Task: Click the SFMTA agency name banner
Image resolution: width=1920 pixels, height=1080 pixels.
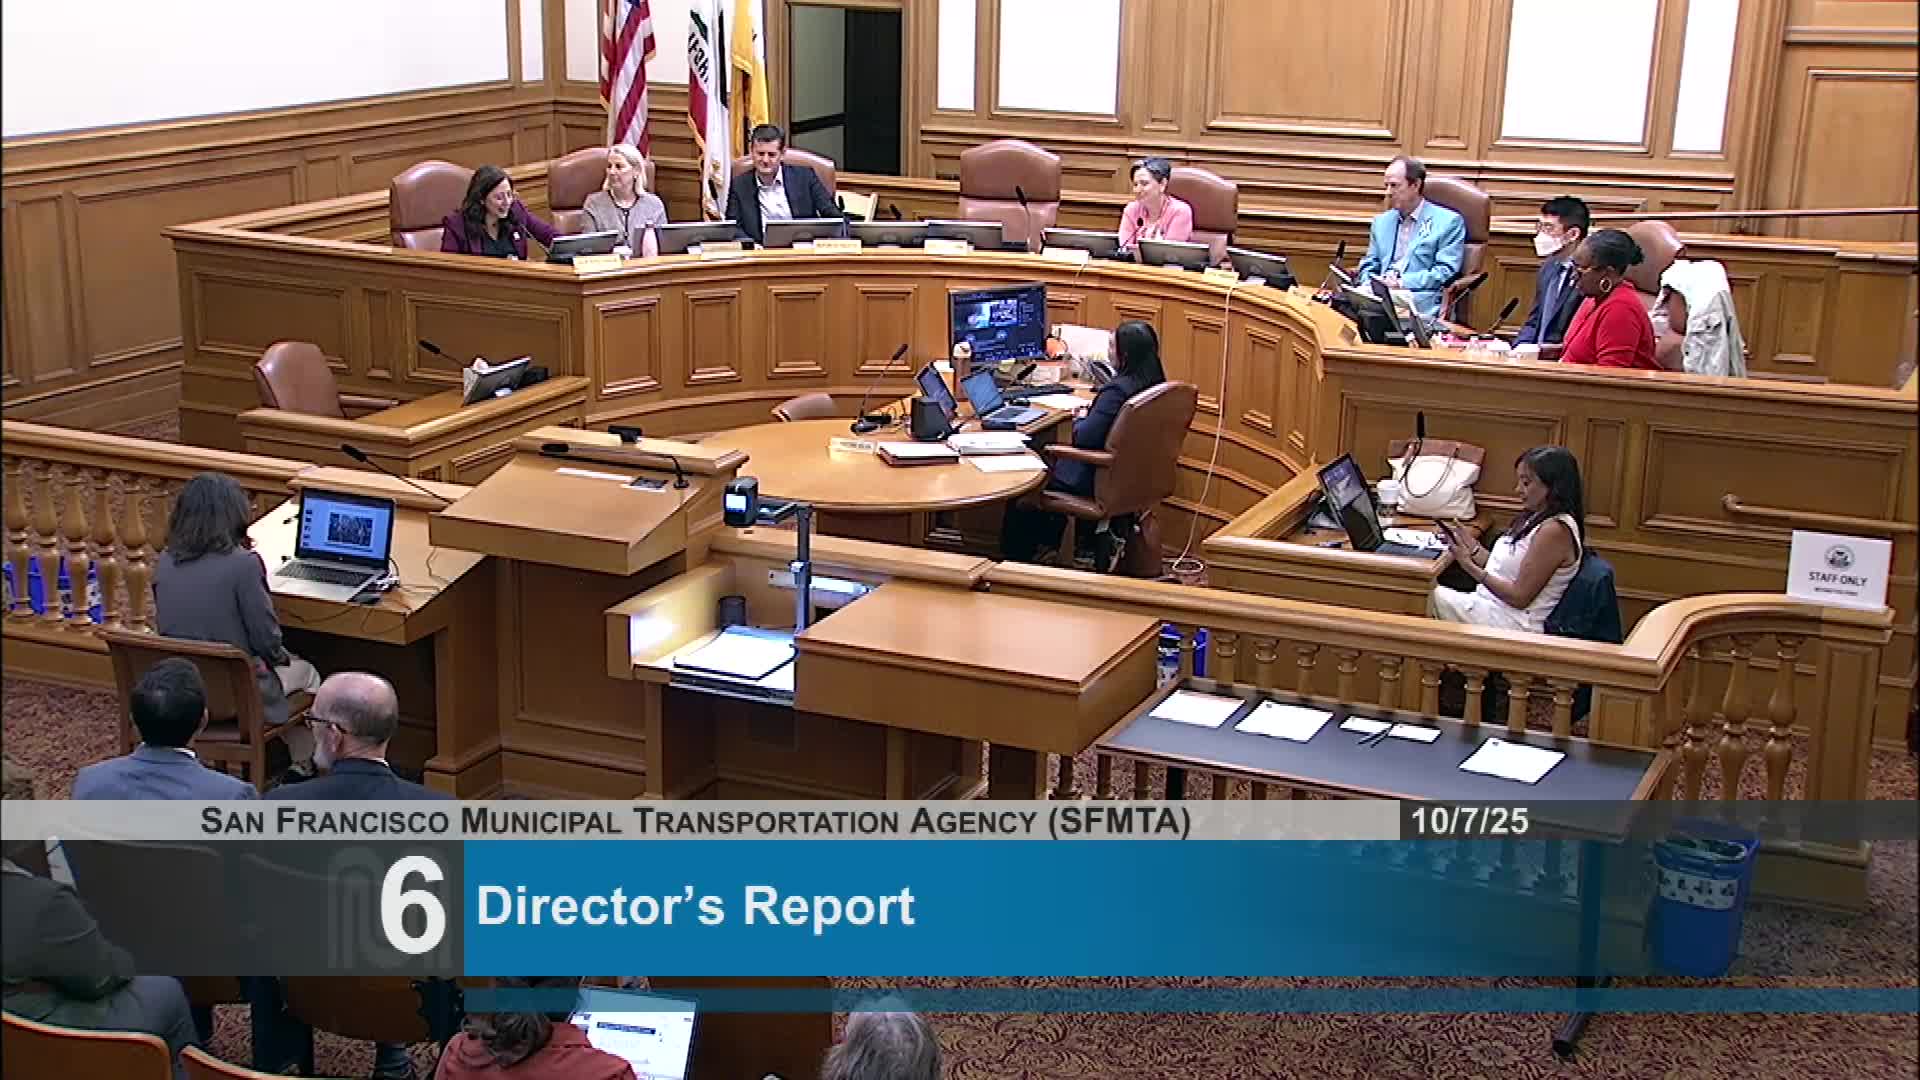Action: point(695,821)
